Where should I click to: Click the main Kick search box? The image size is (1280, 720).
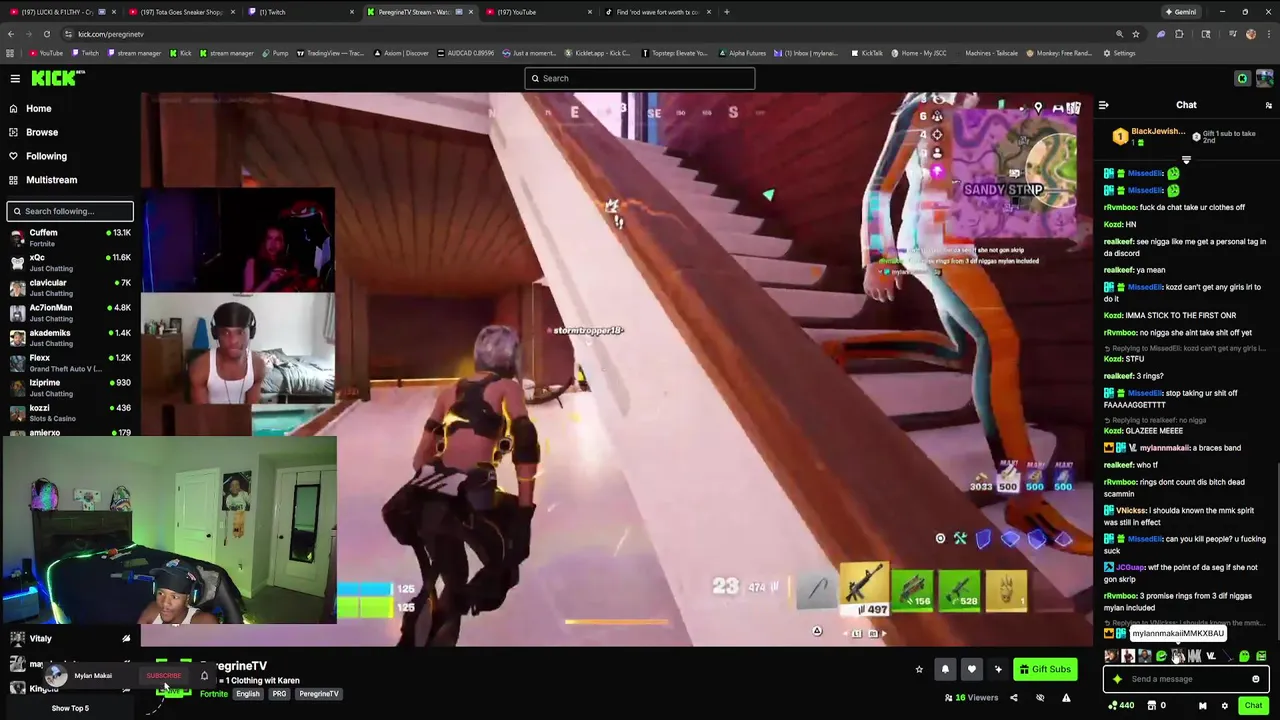pyautogui.click(x=639, y=78)
